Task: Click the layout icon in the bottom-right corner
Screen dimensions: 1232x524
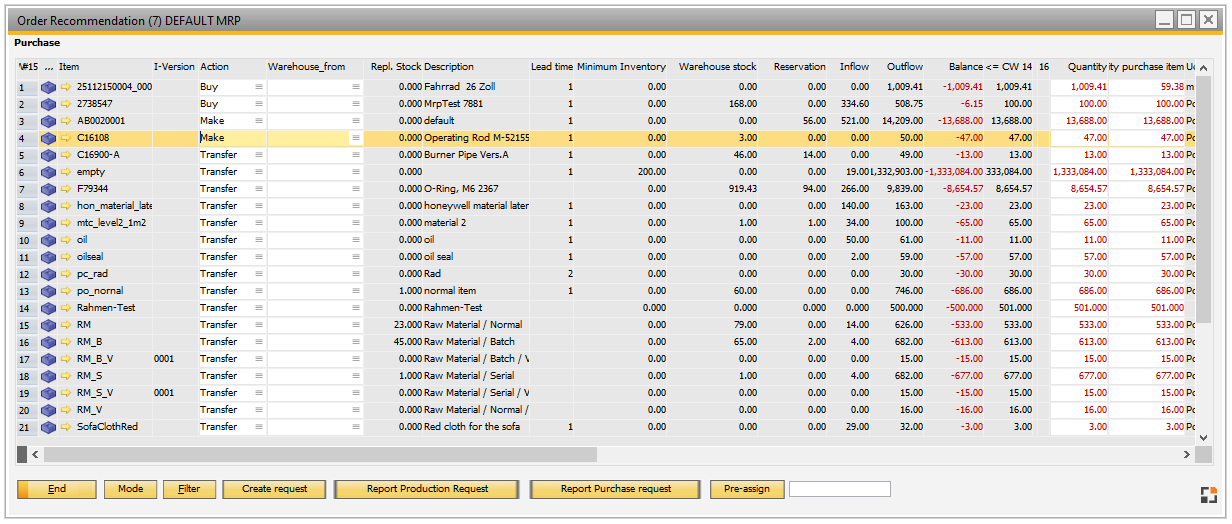Action: [x=1208, y=494]
